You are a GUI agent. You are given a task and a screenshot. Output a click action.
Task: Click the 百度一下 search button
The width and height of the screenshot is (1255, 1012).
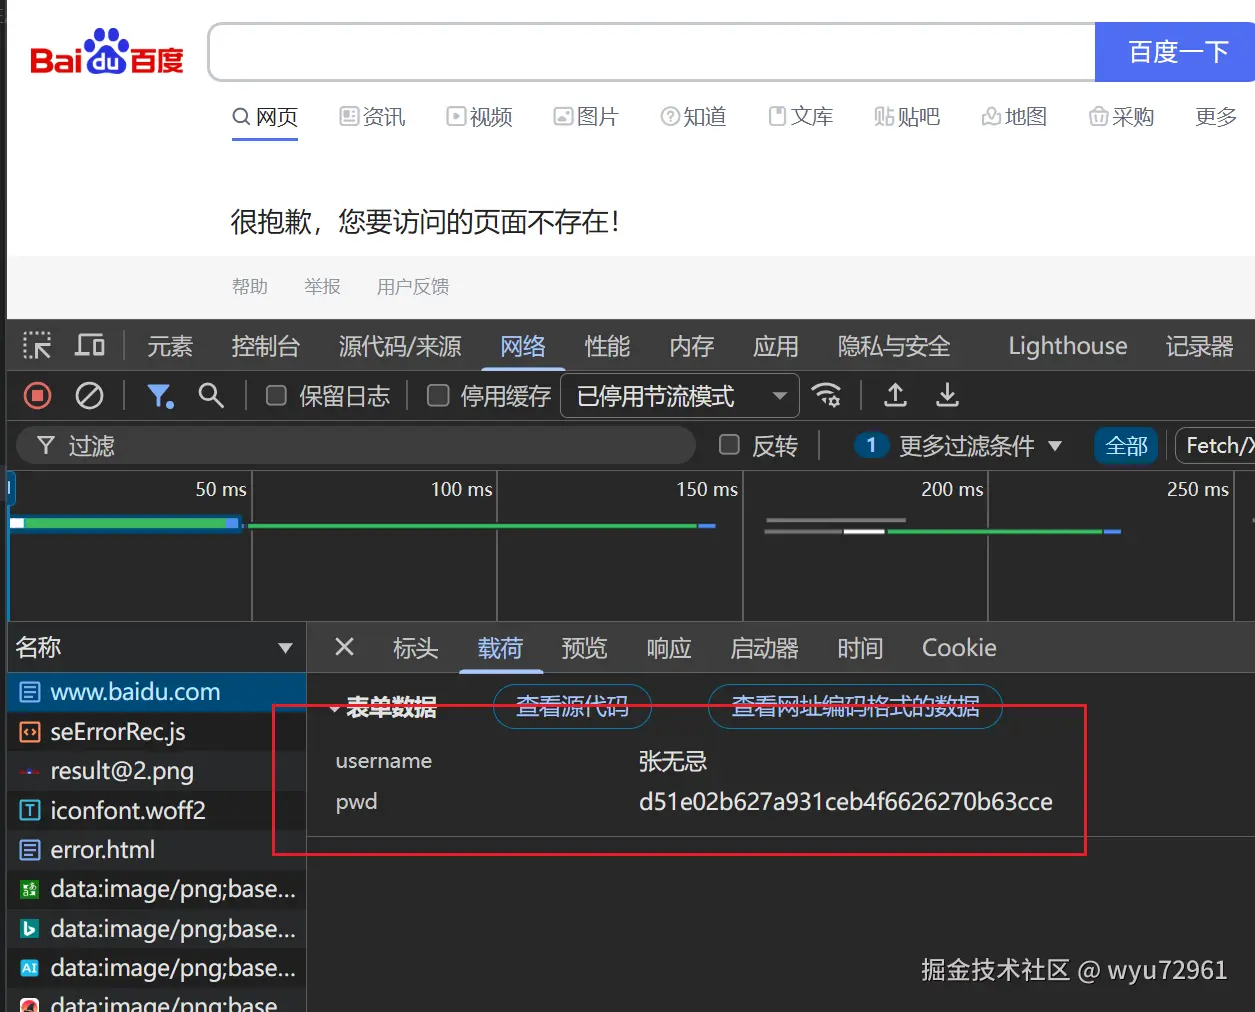(1175, 52)
